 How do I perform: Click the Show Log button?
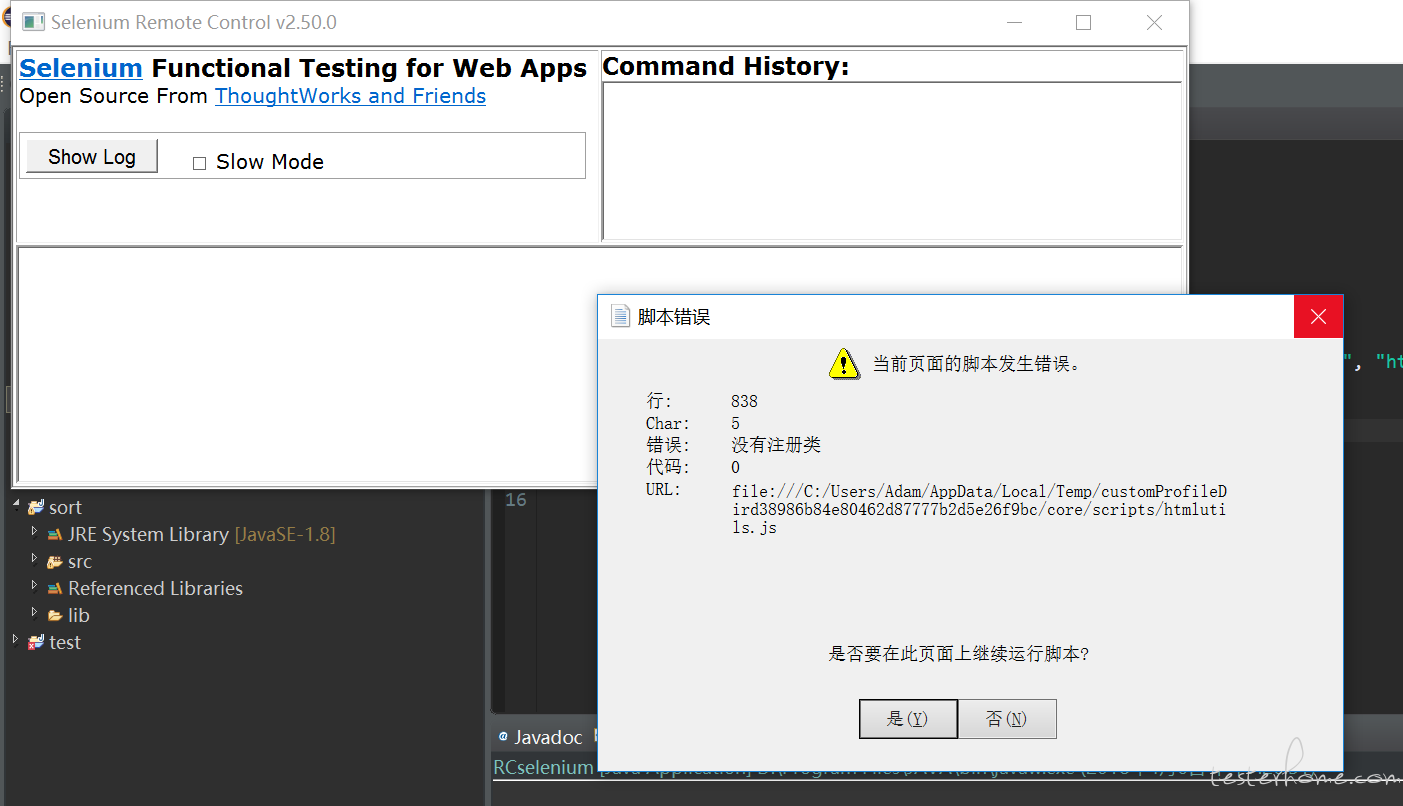92,157
